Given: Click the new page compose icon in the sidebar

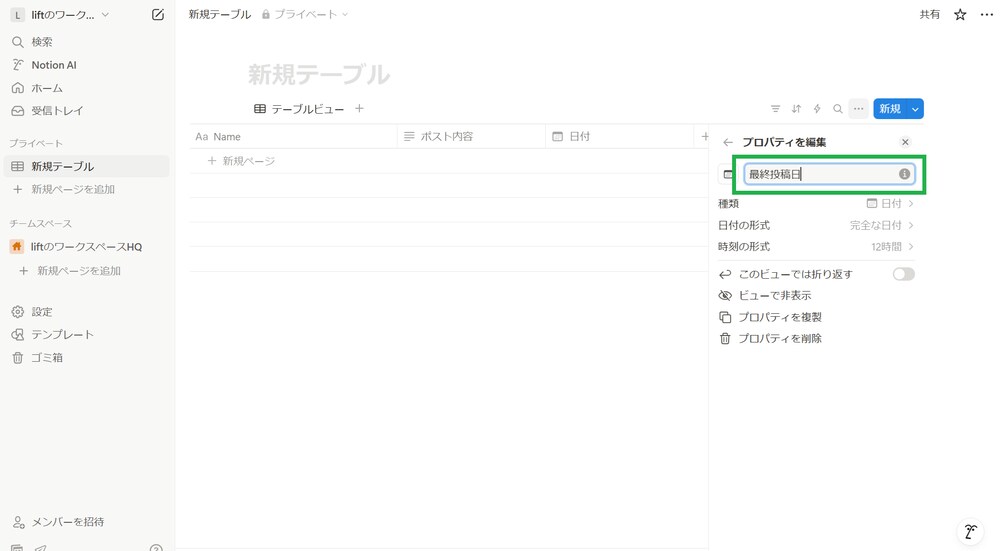Looking at the screenshot, I should [158, 15].
